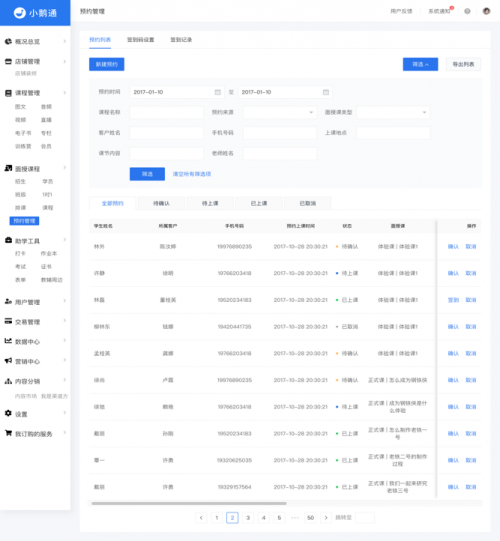Click the horizontal table scrollbar

click(189, 503)
